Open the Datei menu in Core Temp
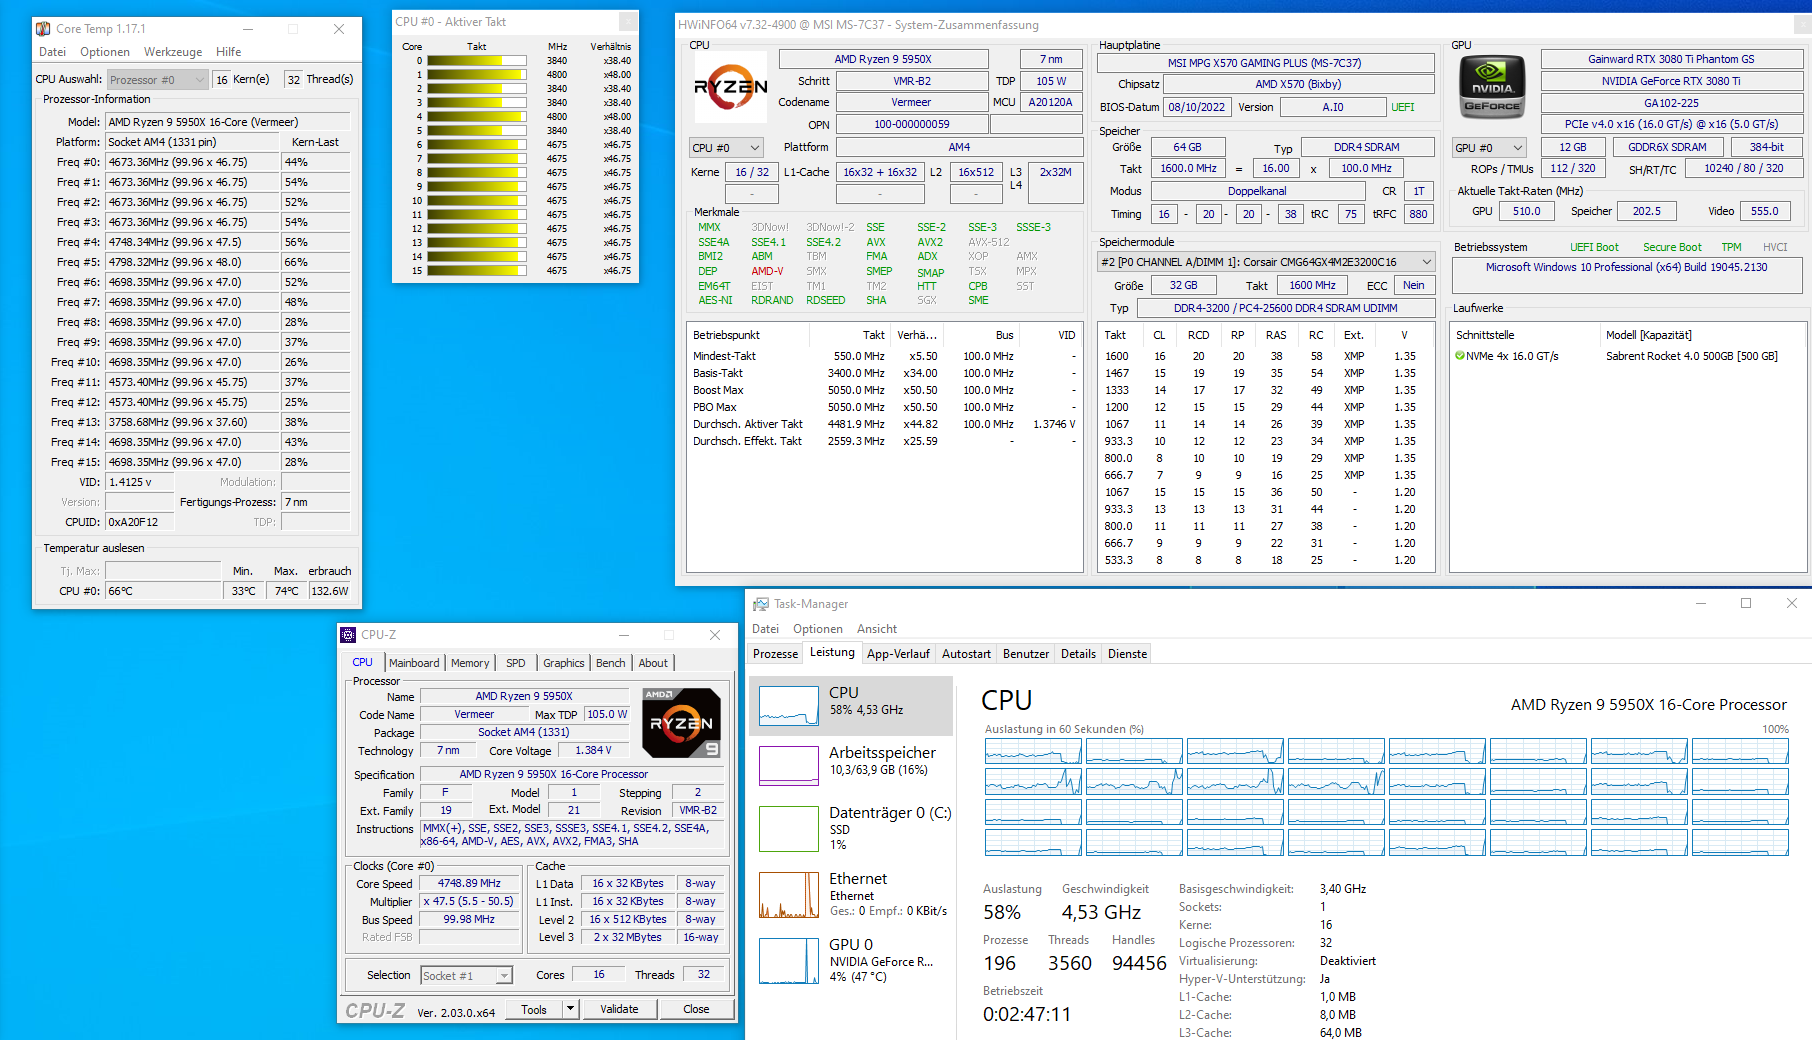The height and width of the screenshot is (1040, 1812). pos(52,52)
